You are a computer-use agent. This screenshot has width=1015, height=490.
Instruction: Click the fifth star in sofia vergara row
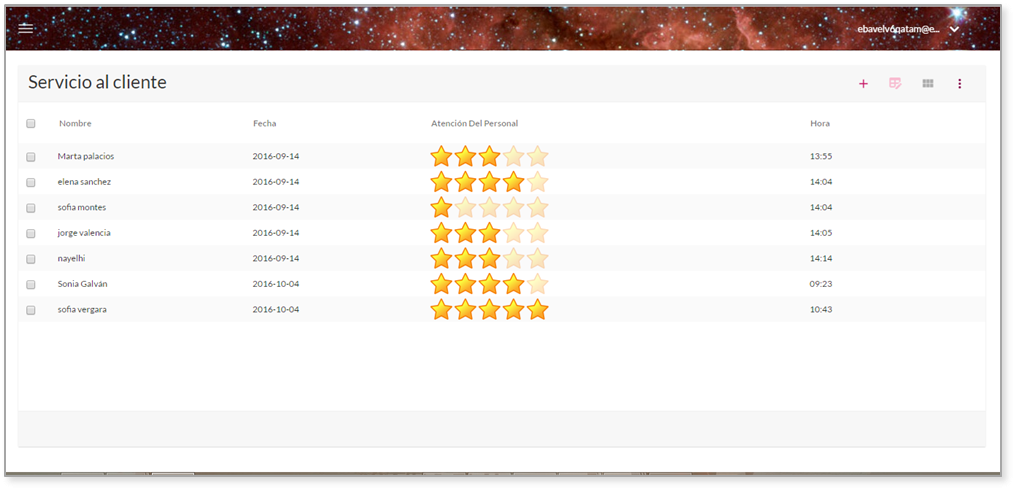click(537, 309)
